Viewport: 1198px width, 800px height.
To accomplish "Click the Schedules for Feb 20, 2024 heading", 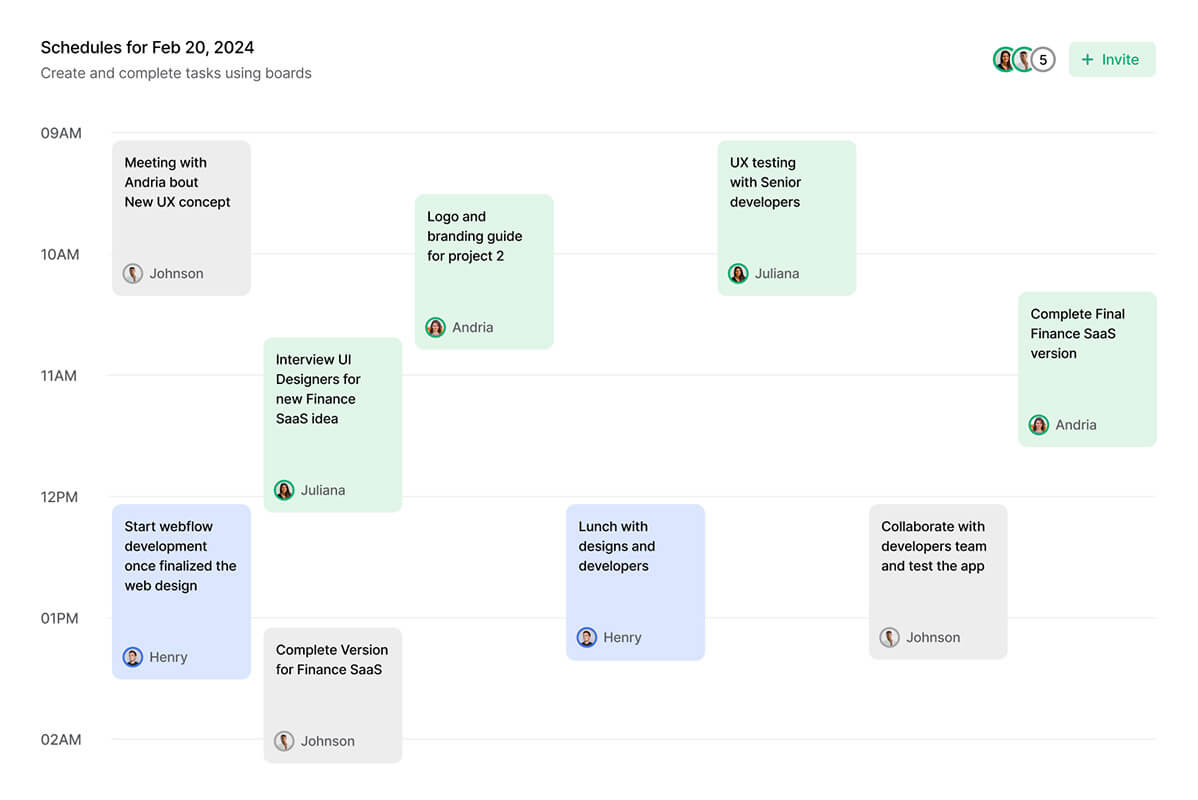I will click(147, 47).
